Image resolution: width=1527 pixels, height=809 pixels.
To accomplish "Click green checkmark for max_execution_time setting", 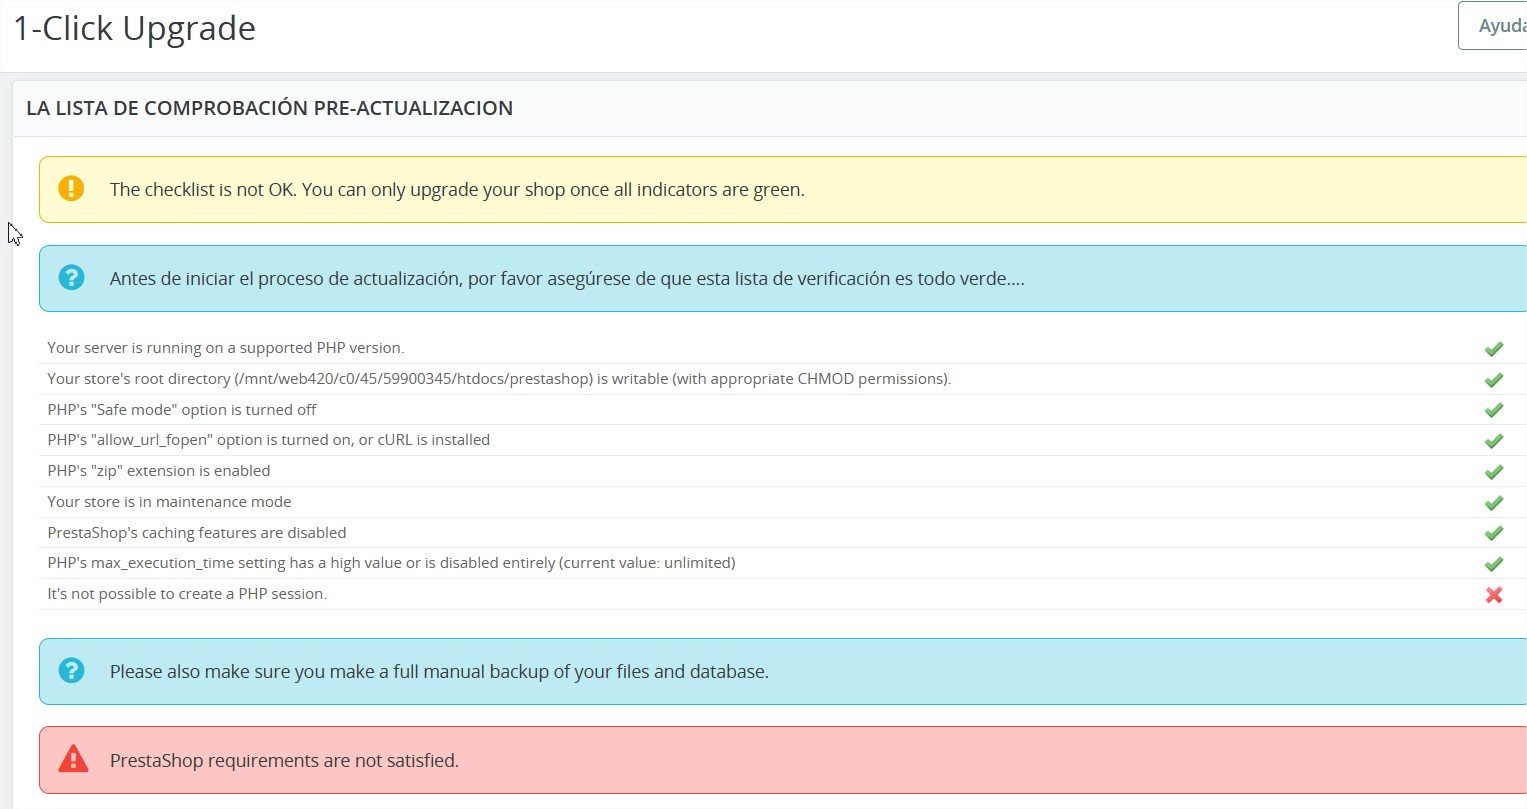I will tap(1494, 564).
